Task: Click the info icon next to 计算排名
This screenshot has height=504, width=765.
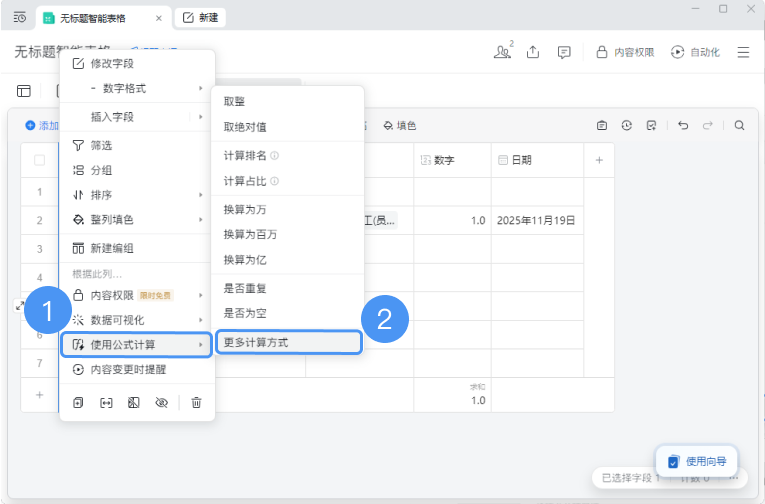Action: click(275, 156)
